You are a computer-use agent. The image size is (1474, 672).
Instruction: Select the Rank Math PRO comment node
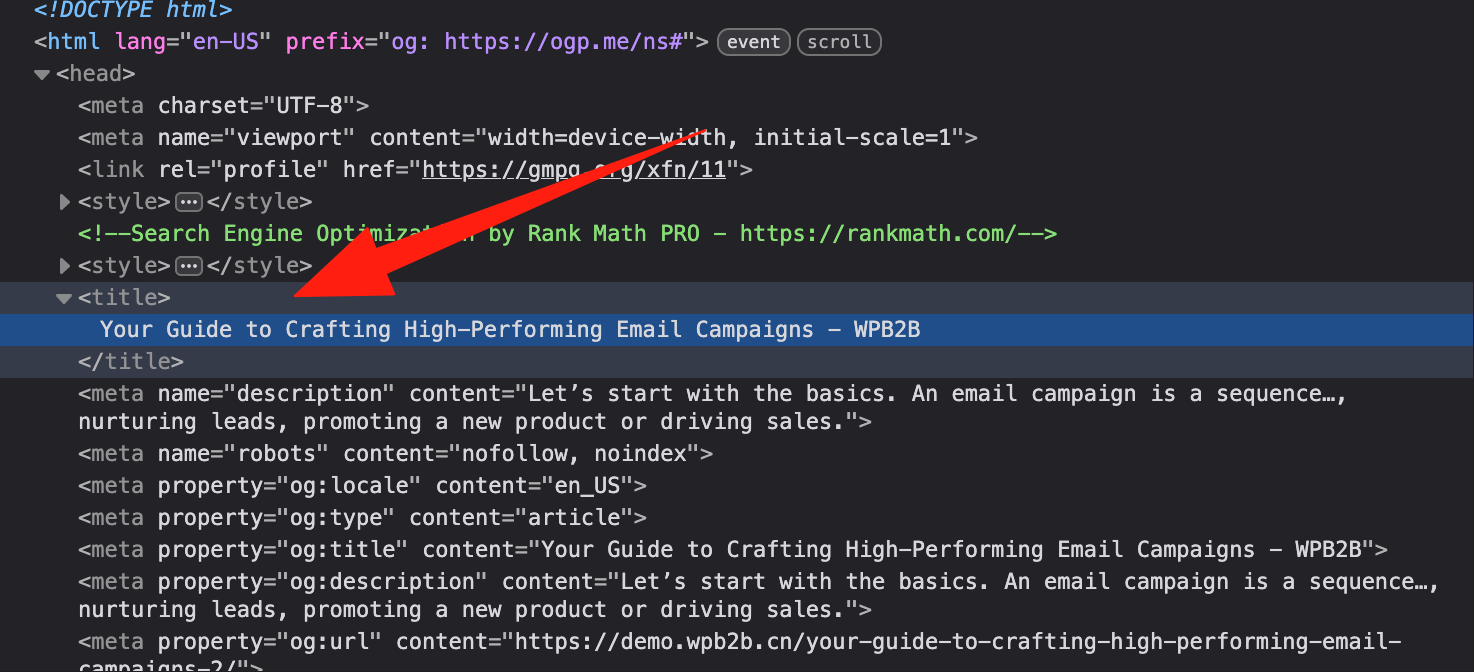(567, 234)
